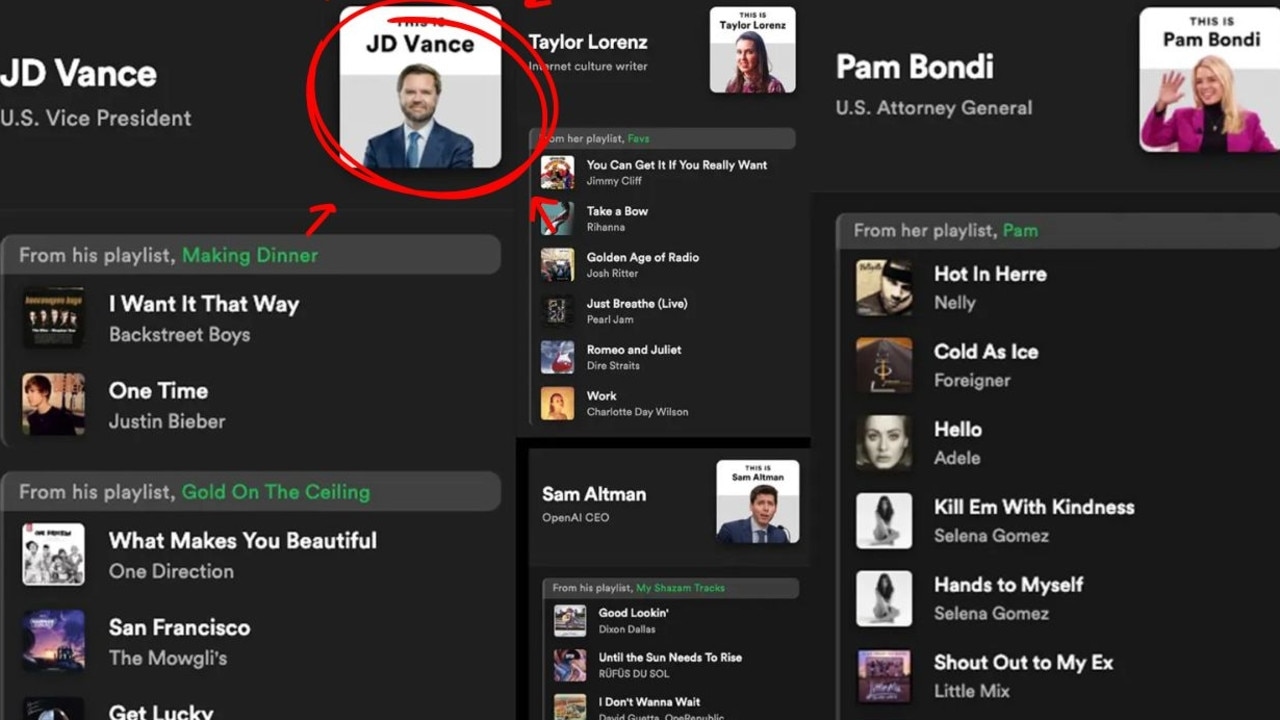The width and height of the screenshot is (1280, 720).
Task: Click the artist name Nelly
Action: [954, 303]
